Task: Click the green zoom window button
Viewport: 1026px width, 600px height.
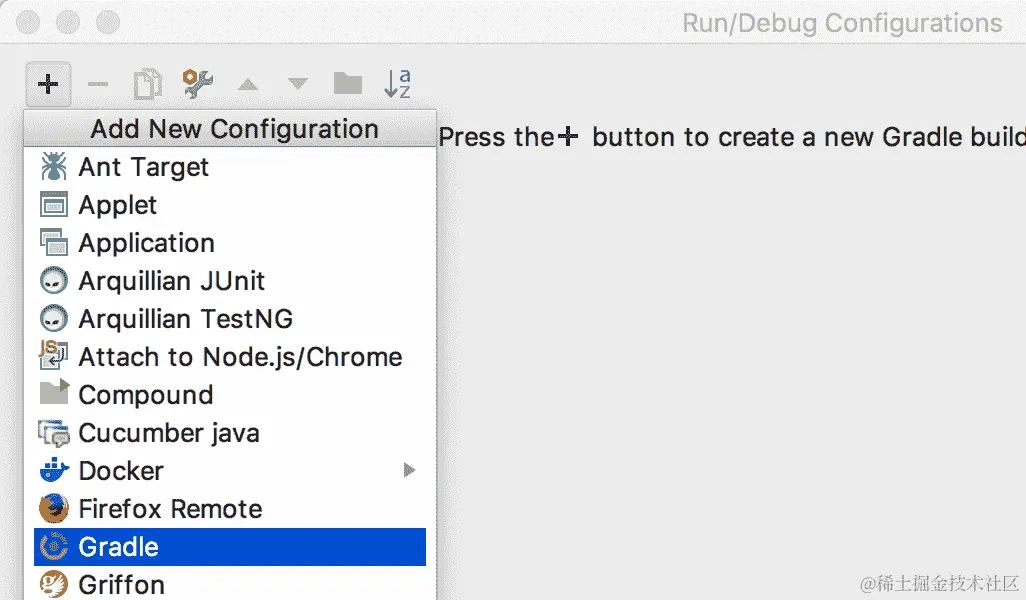Action: click(x=108, y=22)
